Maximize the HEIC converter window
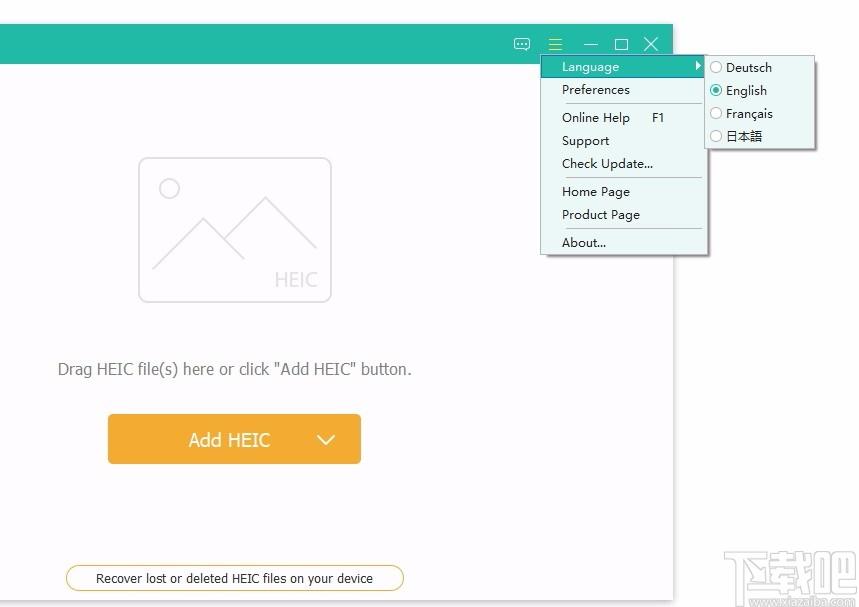This screenshot has width=859, height=607. (621, 44)
